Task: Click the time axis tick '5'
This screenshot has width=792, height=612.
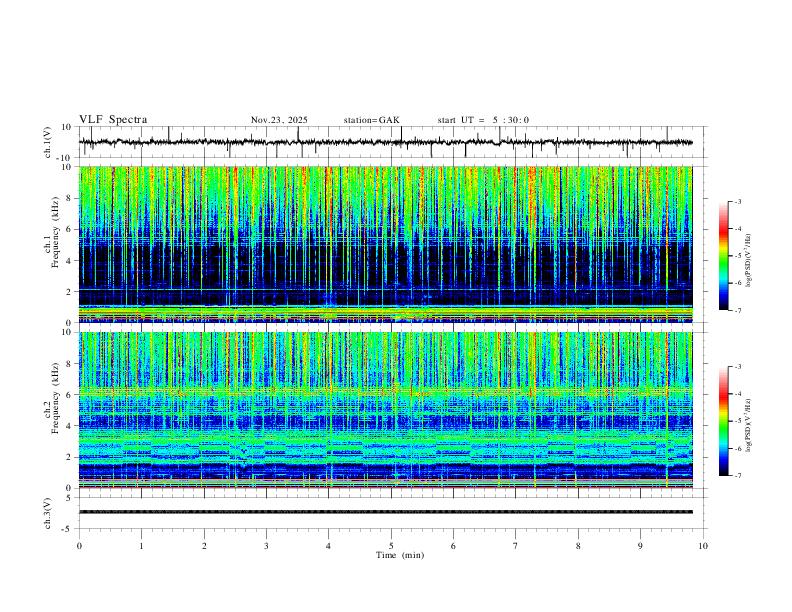Action: 391,546
